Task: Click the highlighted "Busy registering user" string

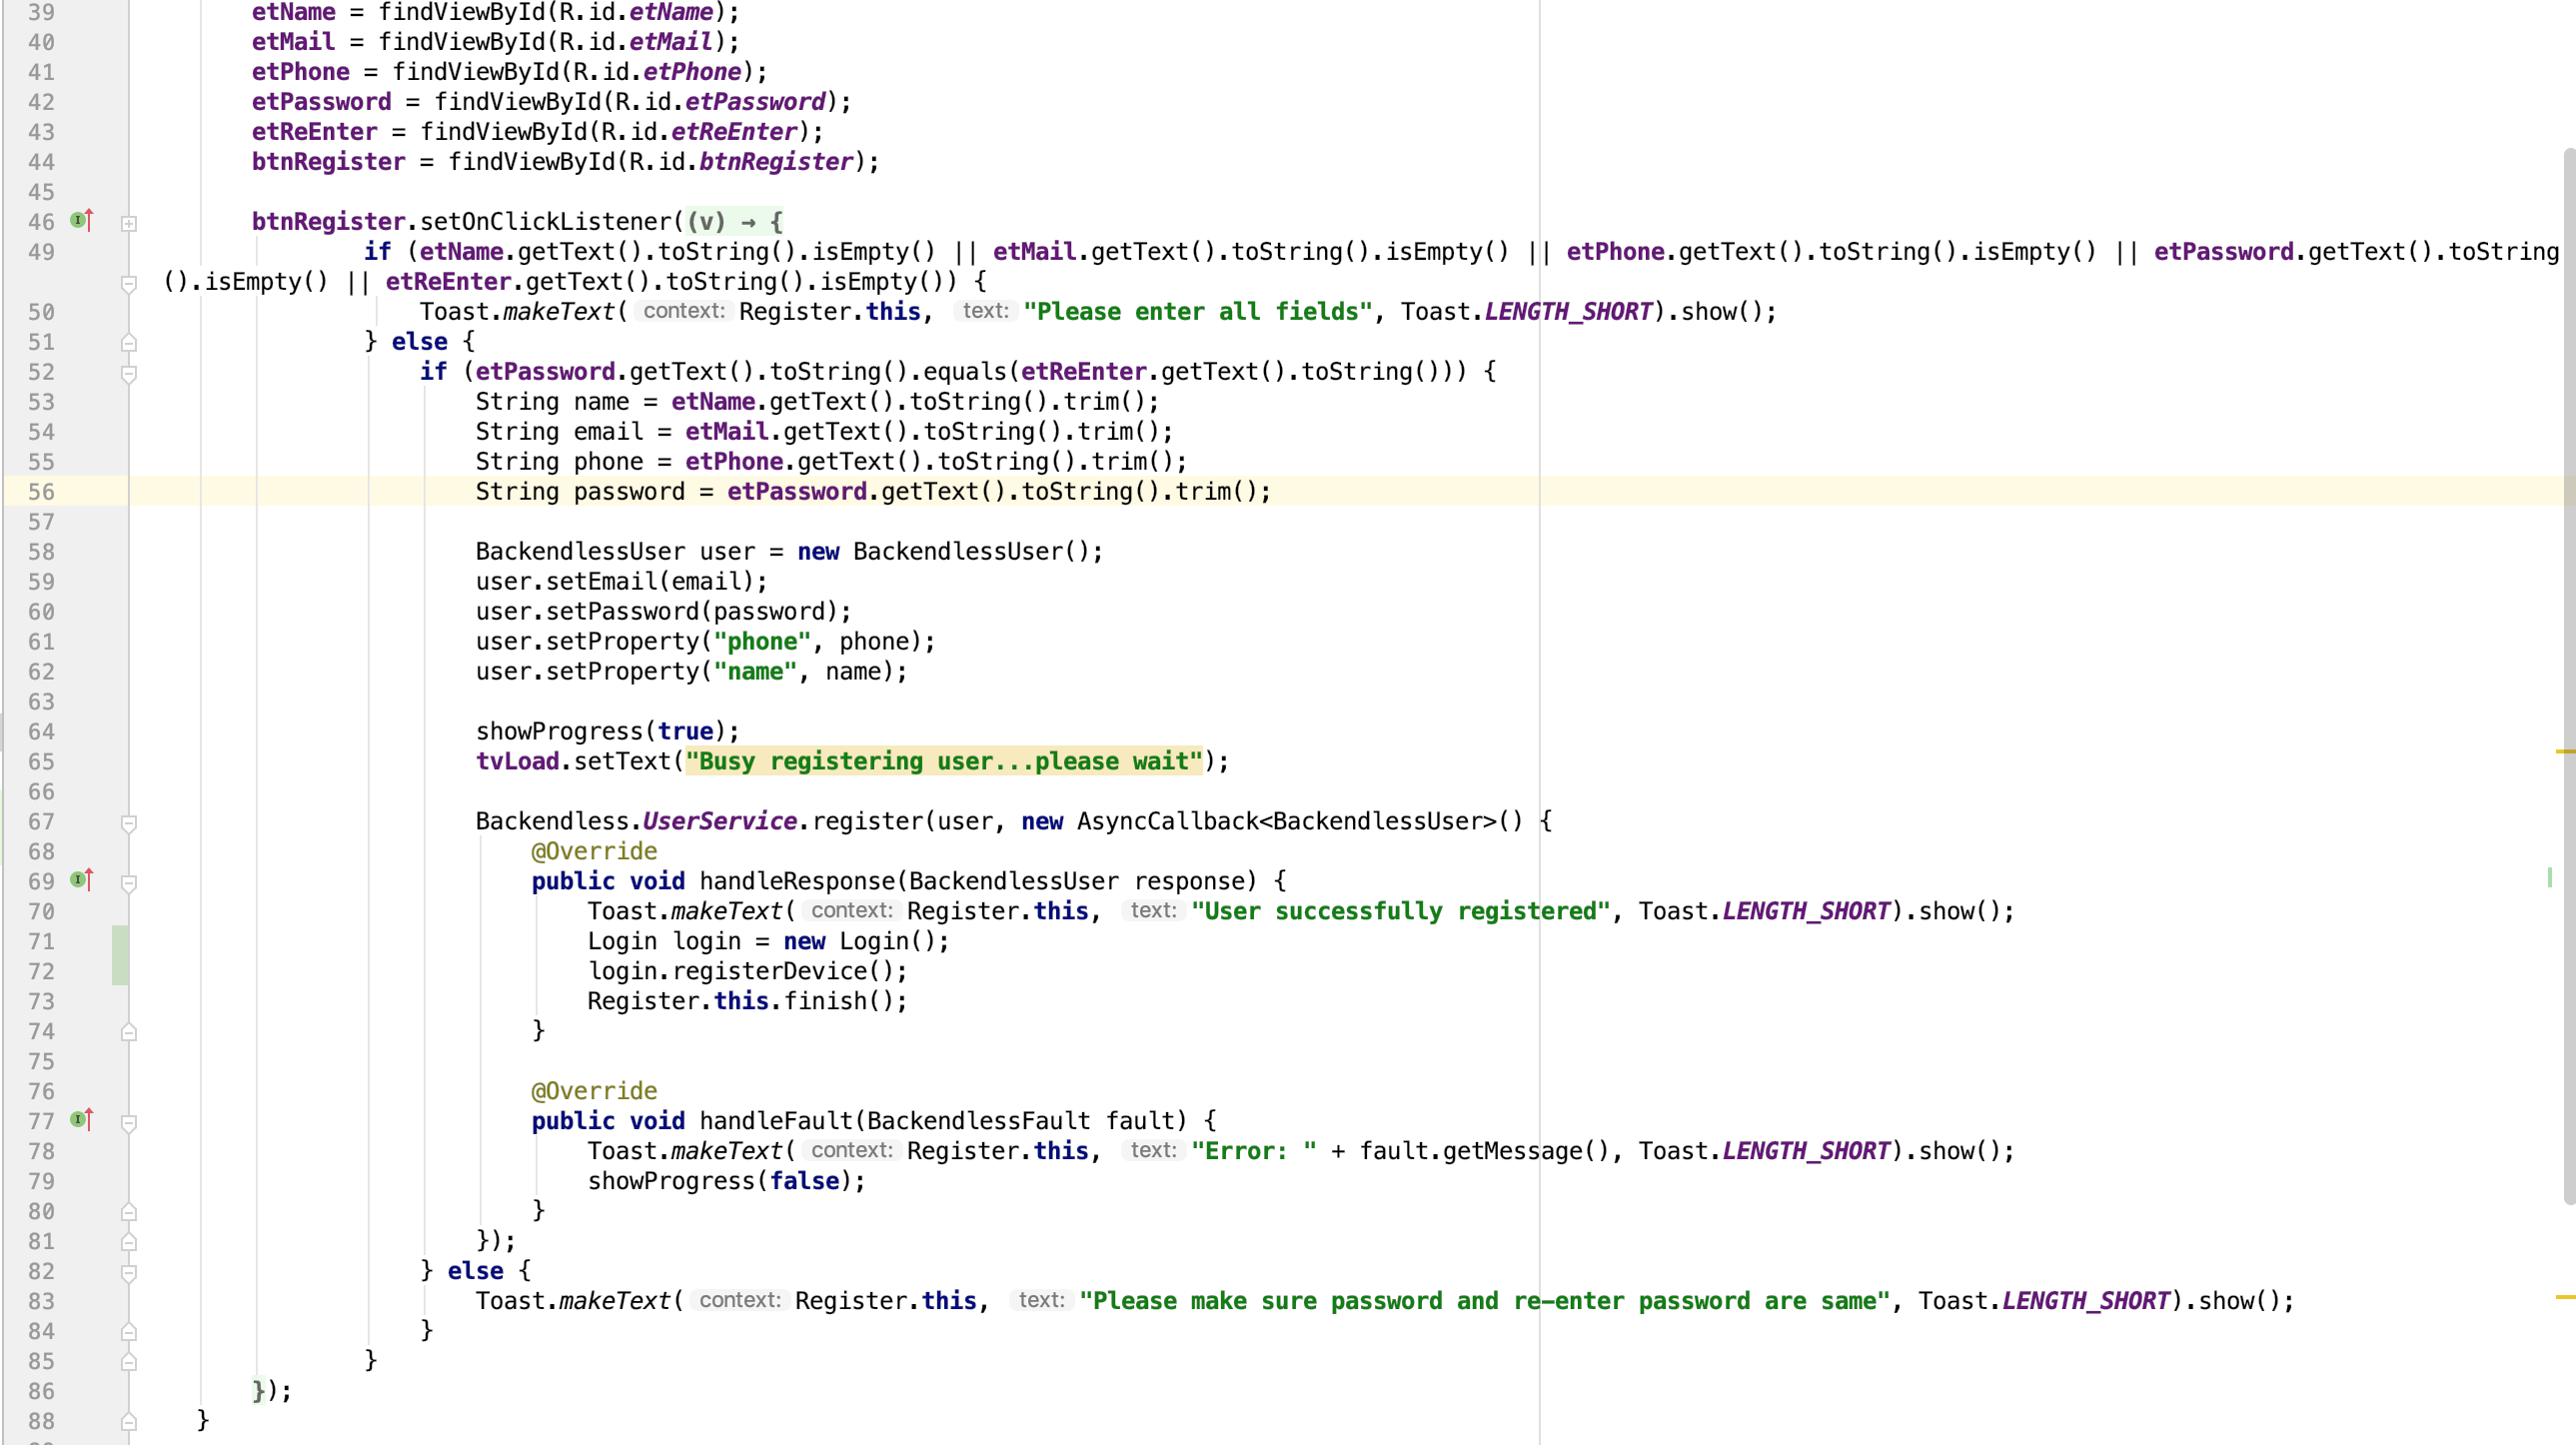Action: pyautogui.click(x=943, y=761)
